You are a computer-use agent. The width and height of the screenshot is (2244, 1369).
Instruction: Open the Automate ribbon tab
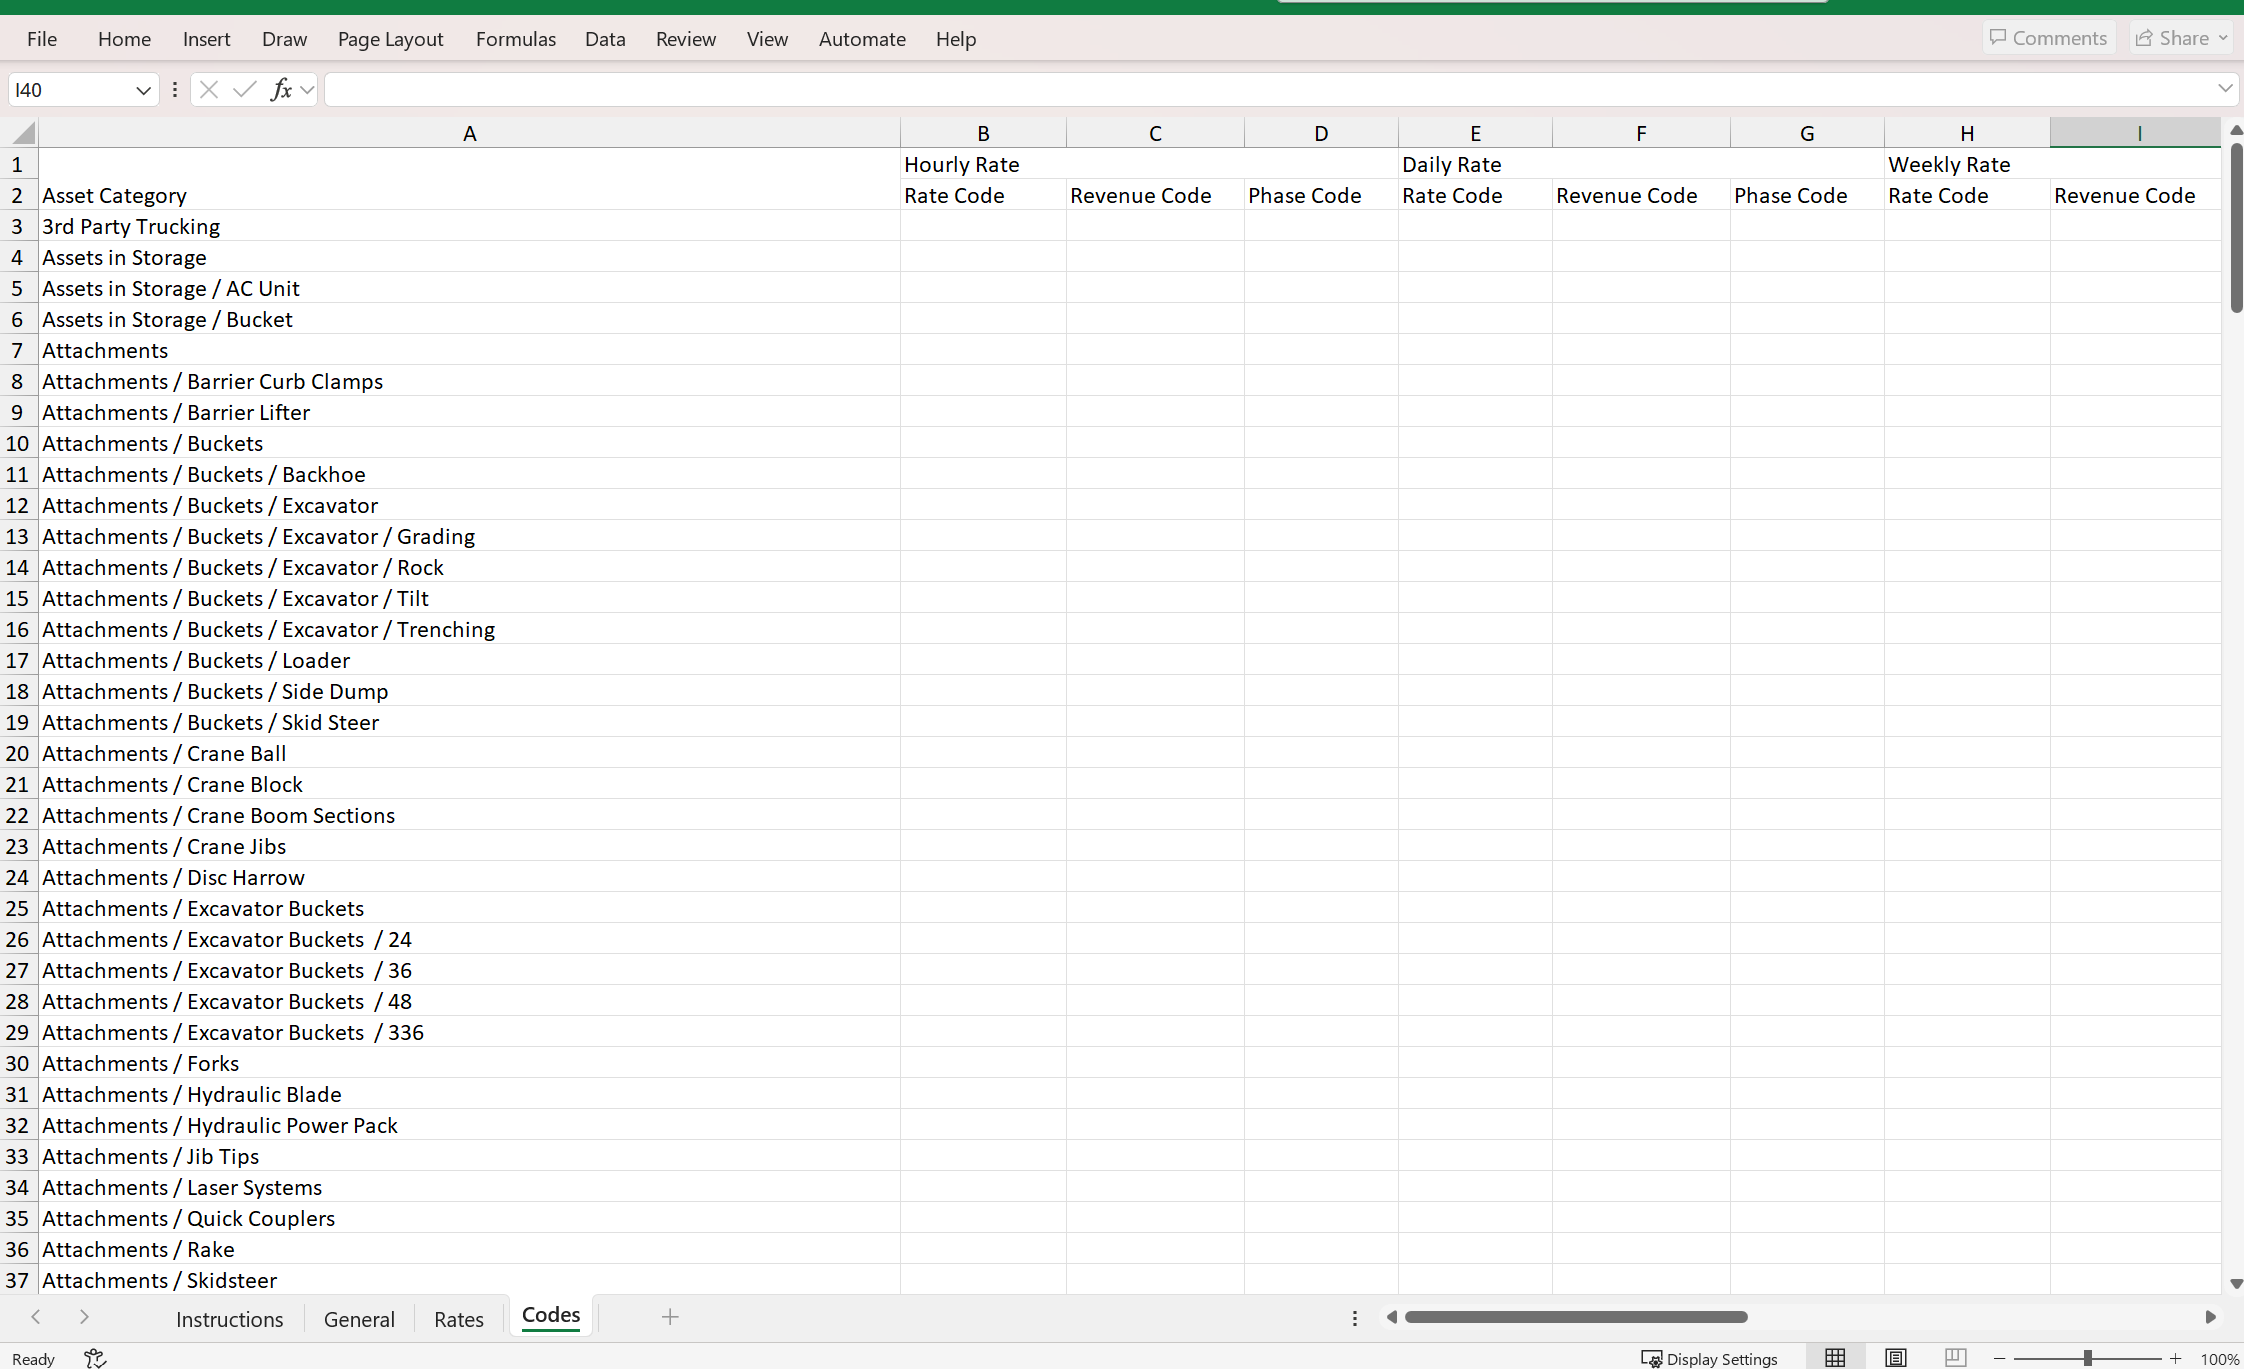[862, 39]
